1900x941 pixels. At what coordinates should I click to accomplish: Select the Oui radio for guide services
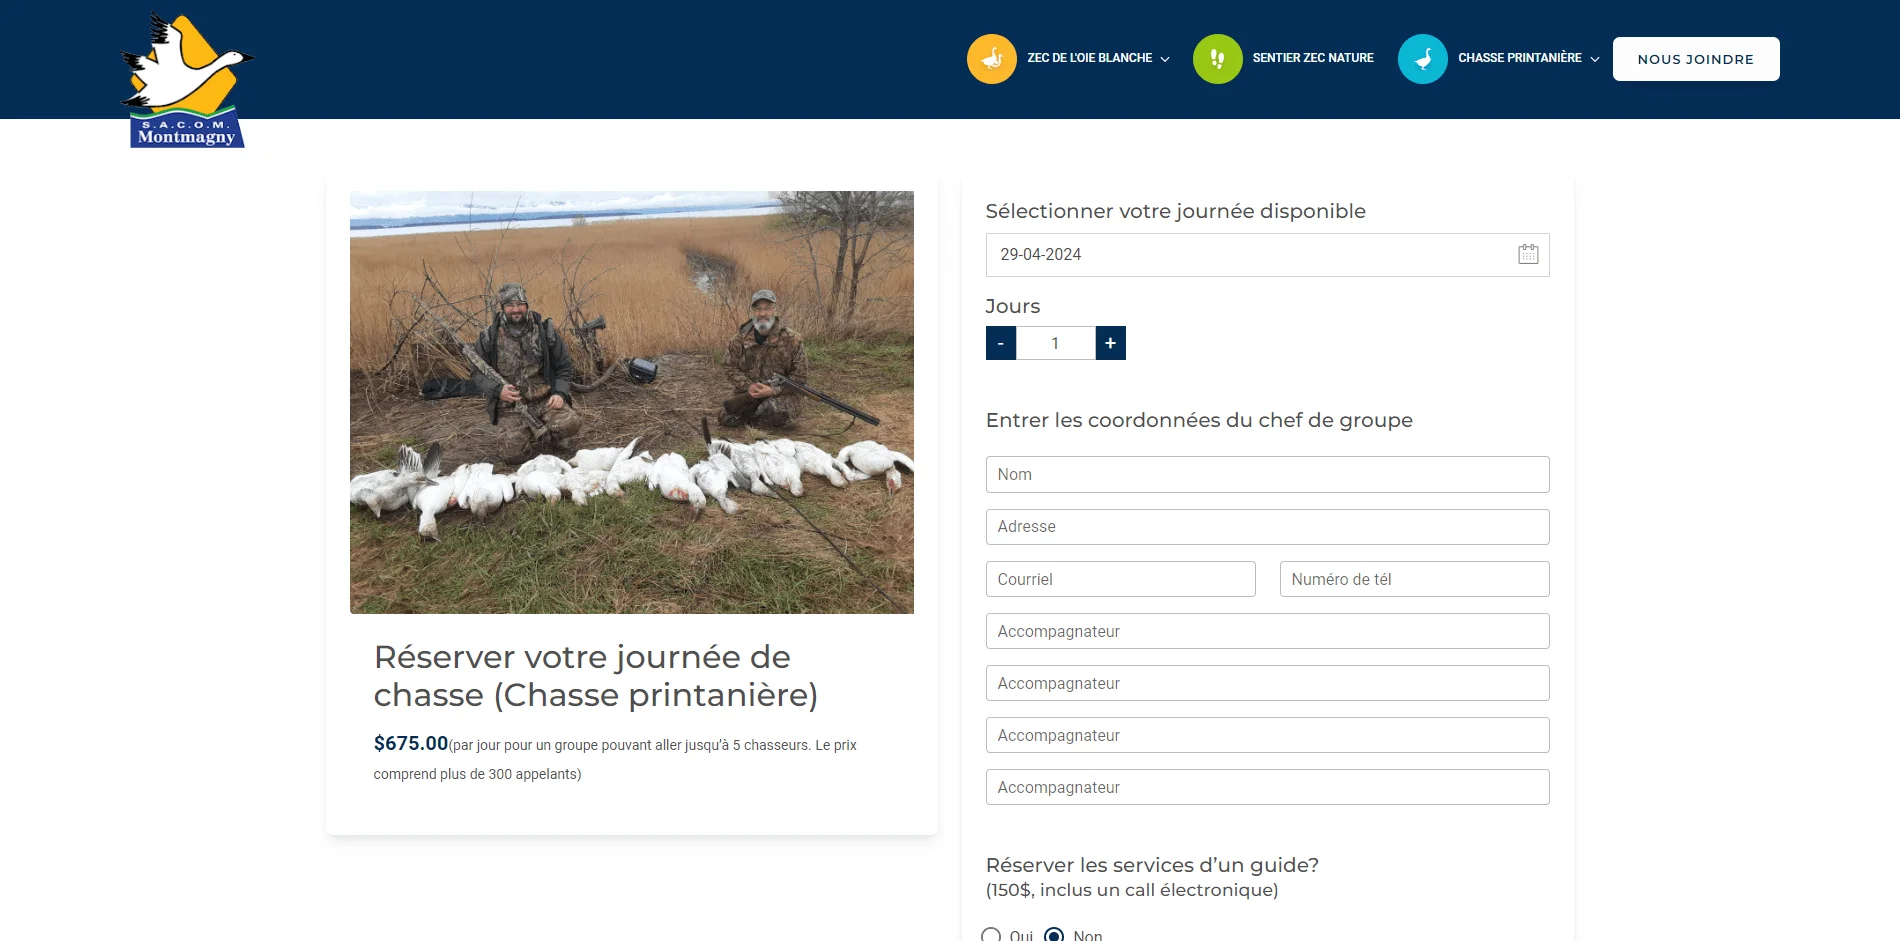tap(991, 936)
